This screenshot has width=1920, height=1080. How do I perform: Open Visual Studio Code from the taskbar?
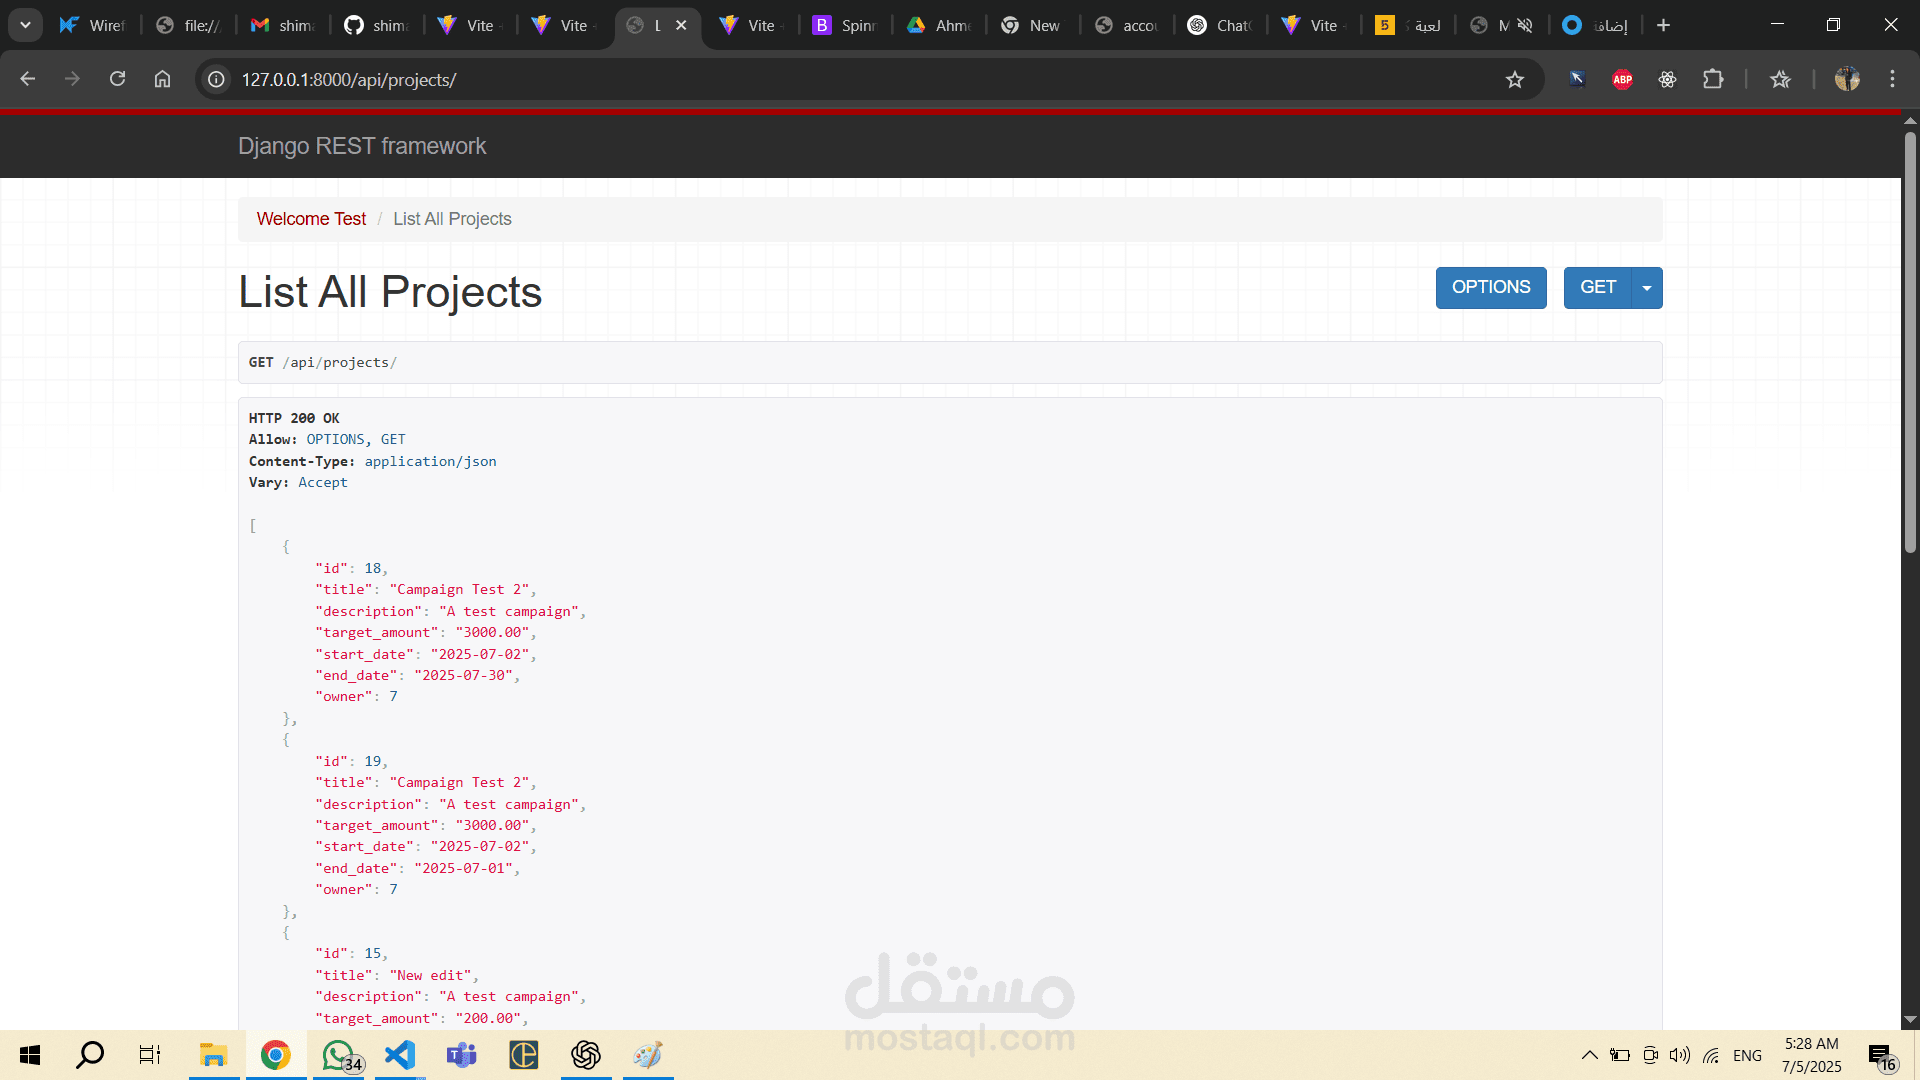click(400, 1055)
